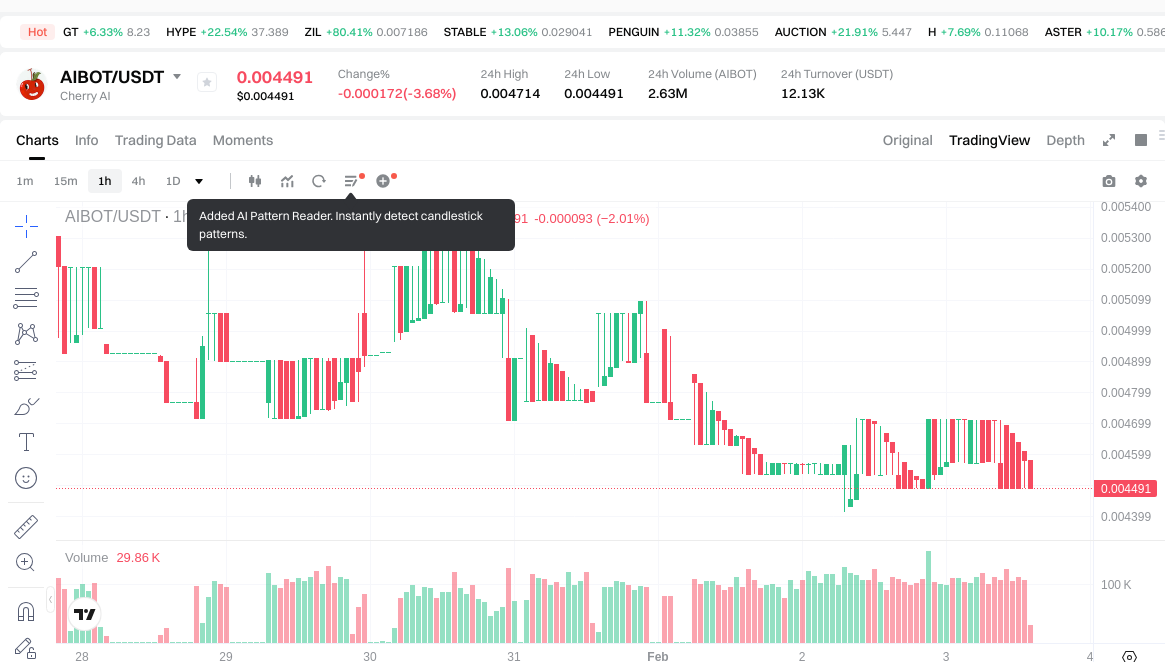
Task: Select the text annotation tool
Action: click(26, 442)
